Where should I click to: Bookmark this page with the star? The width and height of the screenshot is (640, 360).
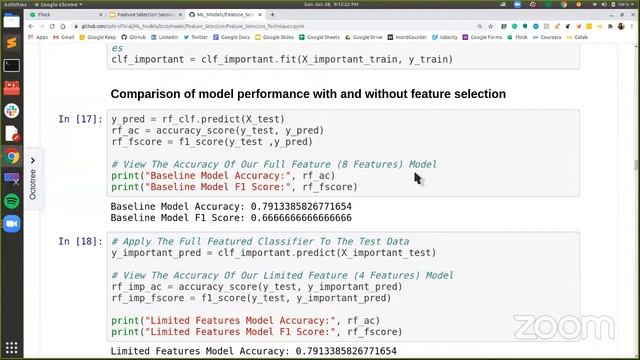click(491, 26)
